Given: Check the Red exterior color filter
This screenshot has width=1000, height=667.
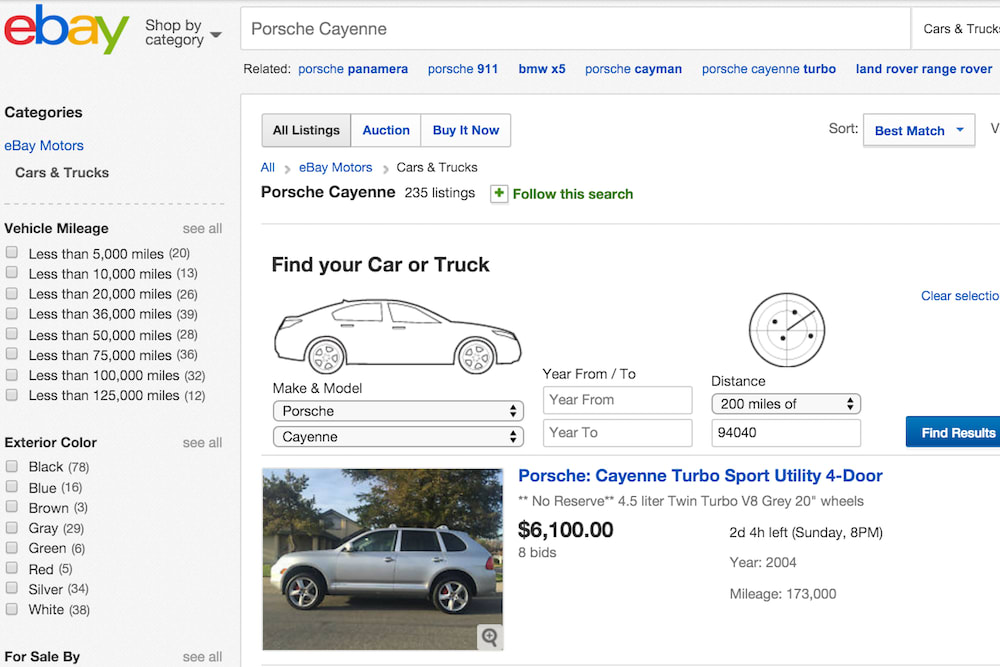Looking at the screenshot, I should pos(11,568).
